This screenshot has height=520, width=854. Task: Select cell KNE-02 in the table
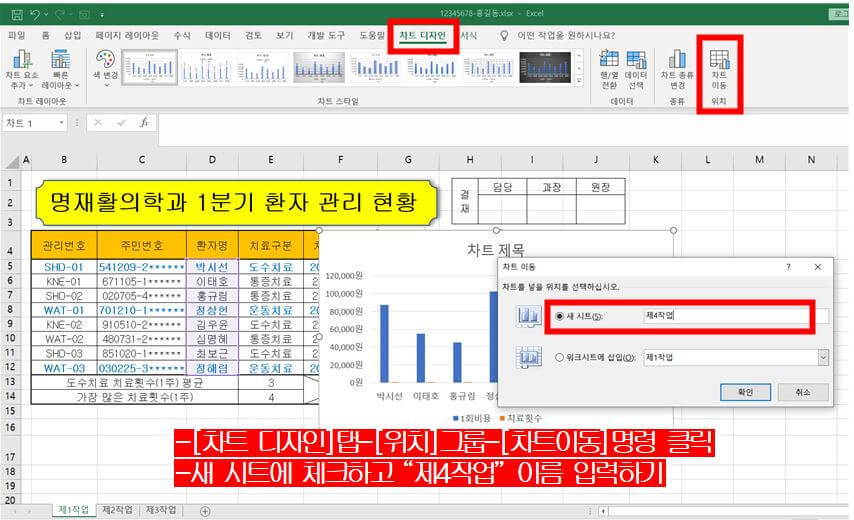coord(64,325)
